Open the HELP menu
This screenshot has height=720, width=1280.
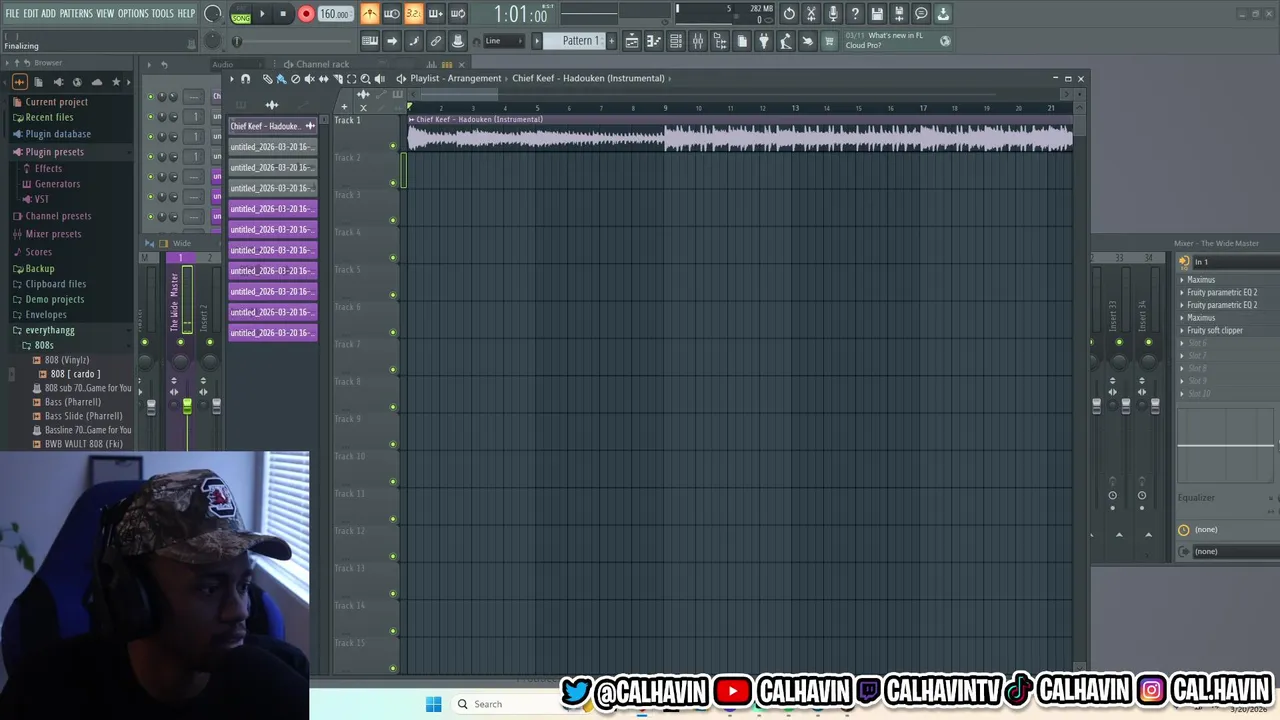click(x=186, y=14)
